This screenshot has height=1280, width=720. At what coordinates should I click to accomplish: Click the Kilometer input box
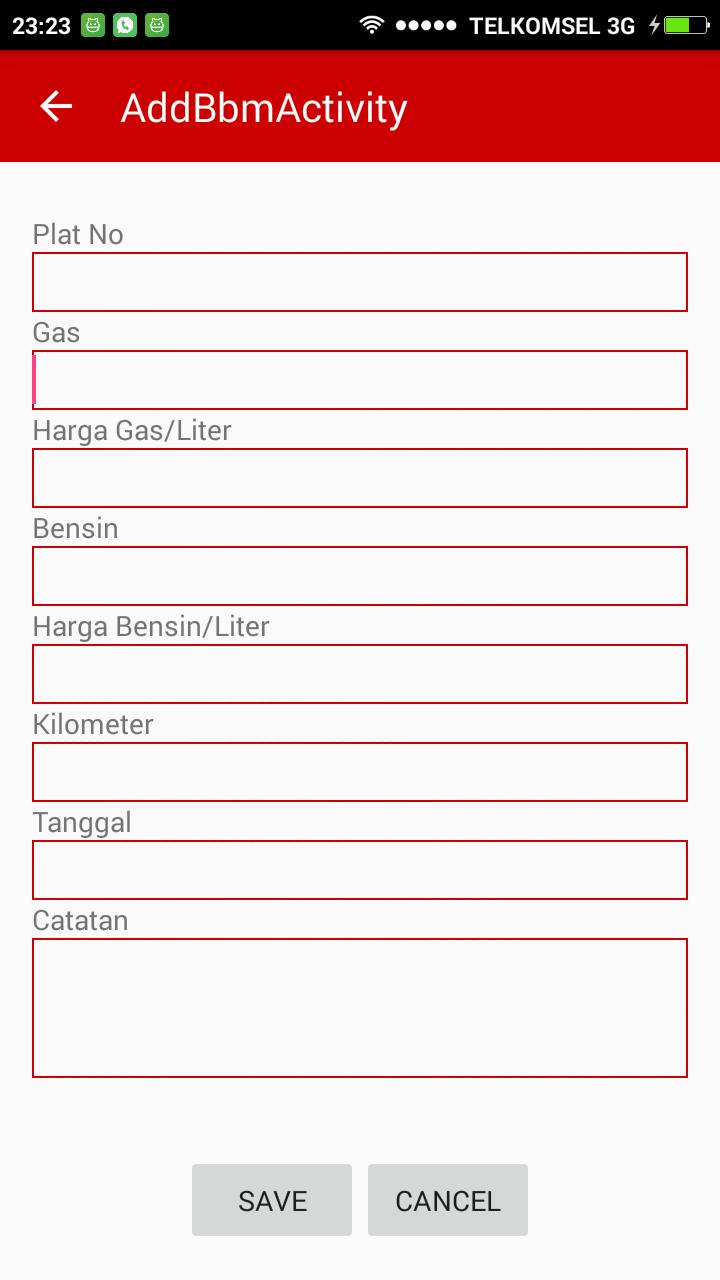(x=360, y=772)
